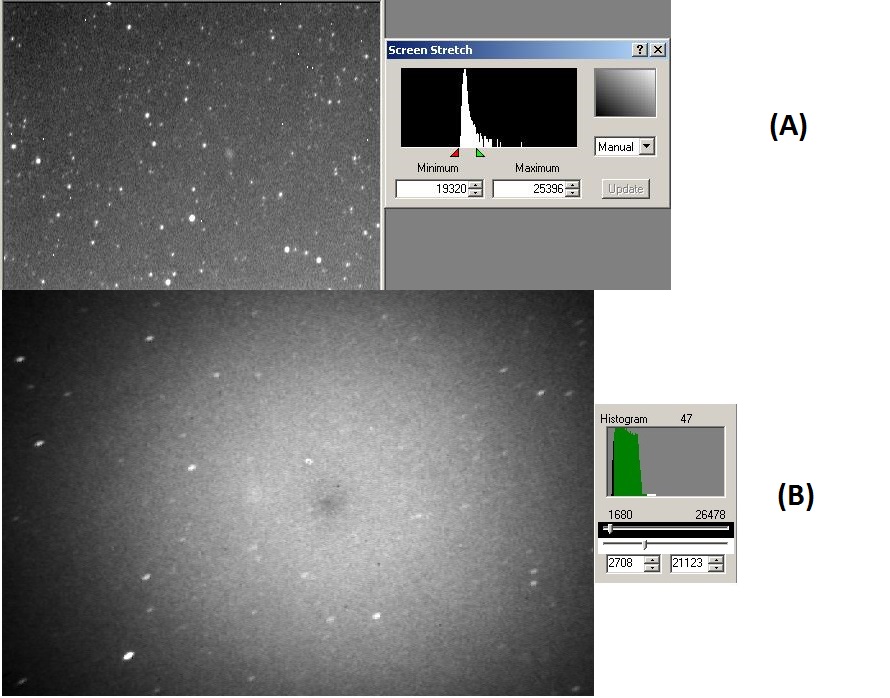The height and width of the screenshot is (698, 890).
Task: Increase the Maximum value with up arrow
Action: [573, 185]
